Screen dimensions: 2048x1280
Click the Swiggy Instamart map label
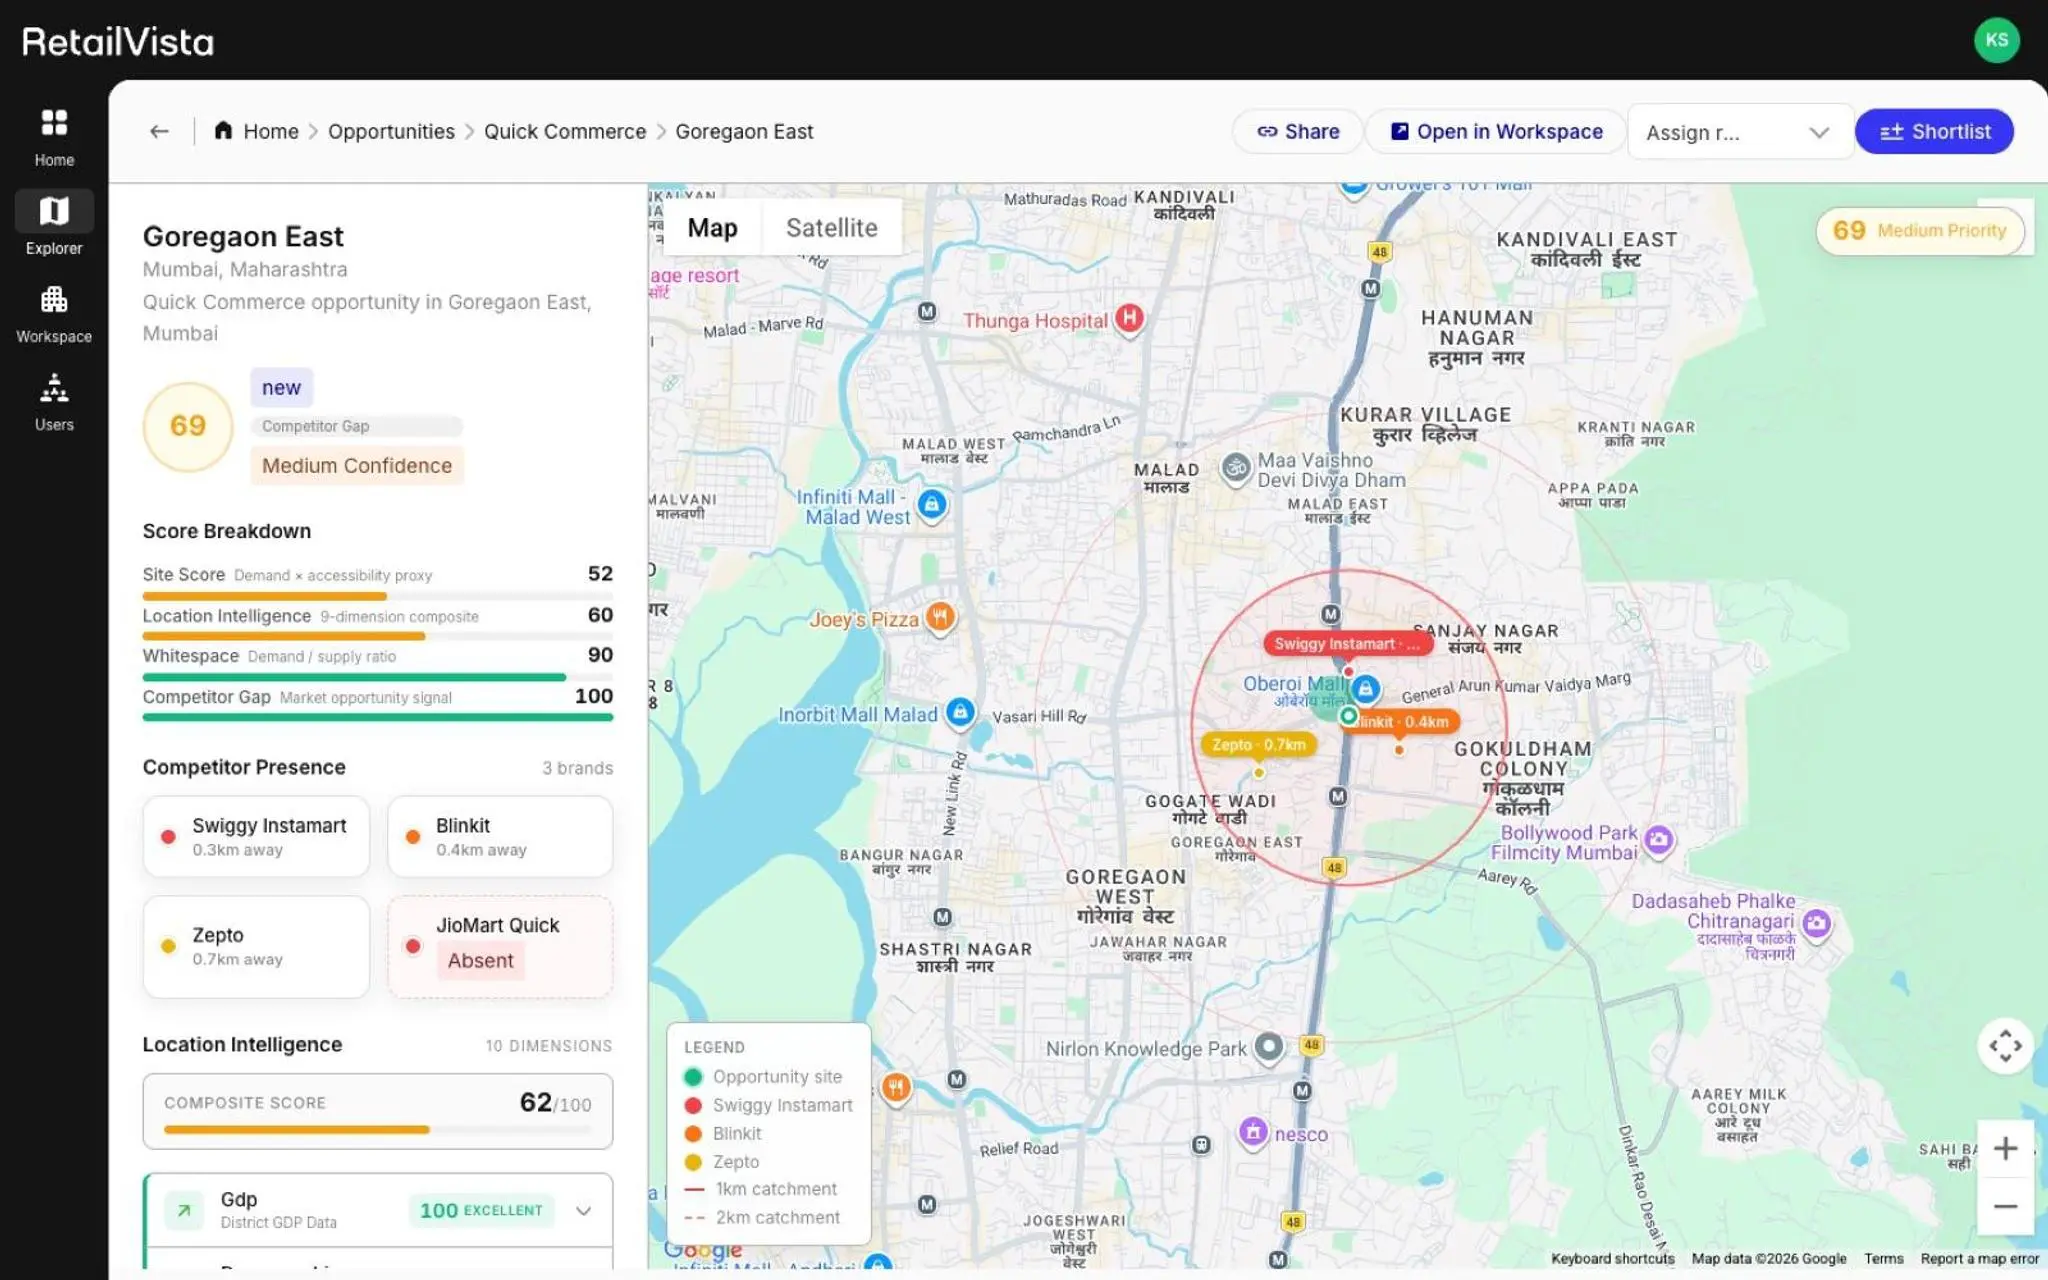[1346, 644]
